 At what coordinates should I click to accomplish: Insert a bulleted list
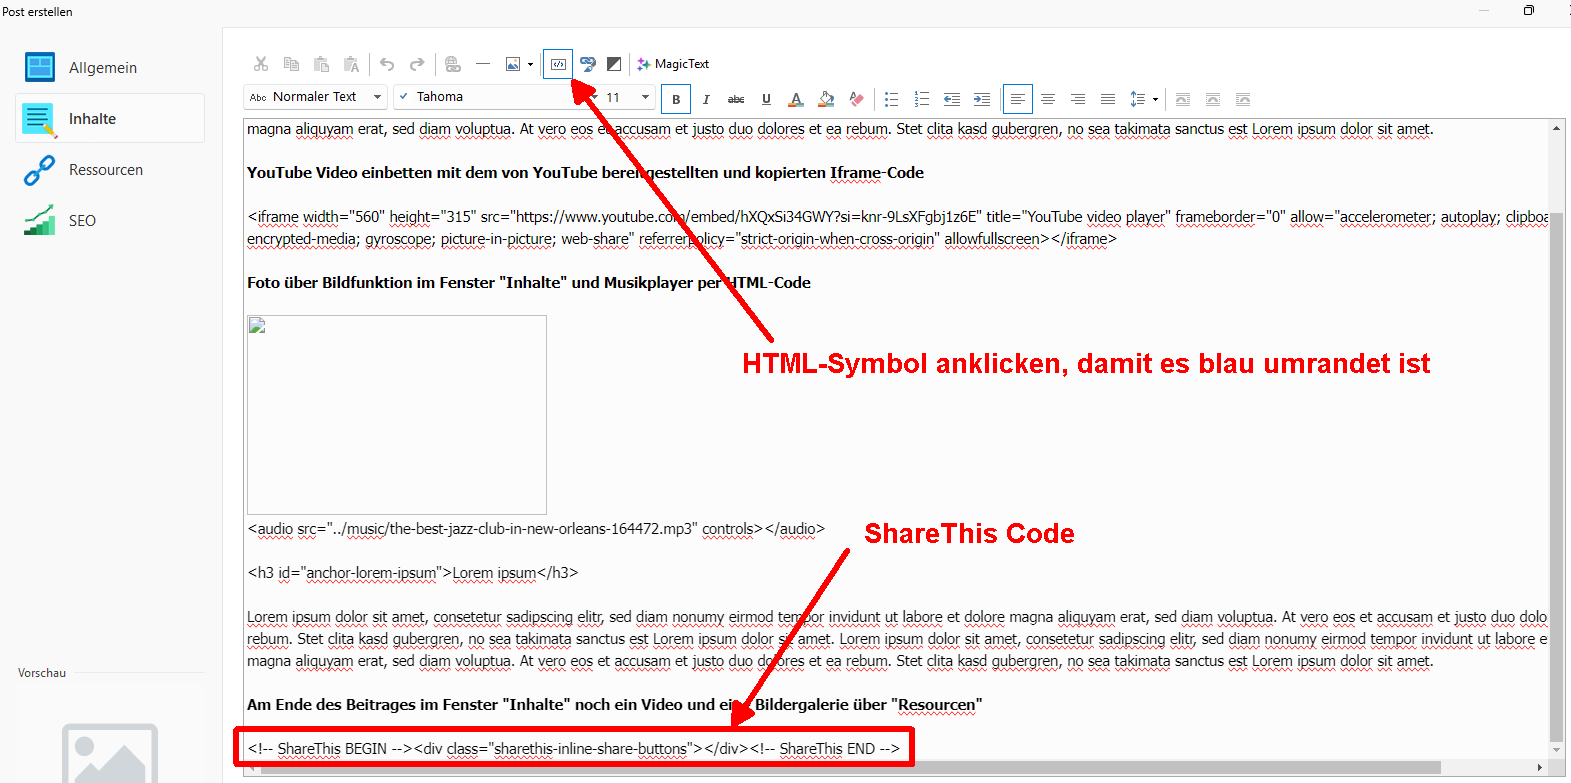[891, 99]
